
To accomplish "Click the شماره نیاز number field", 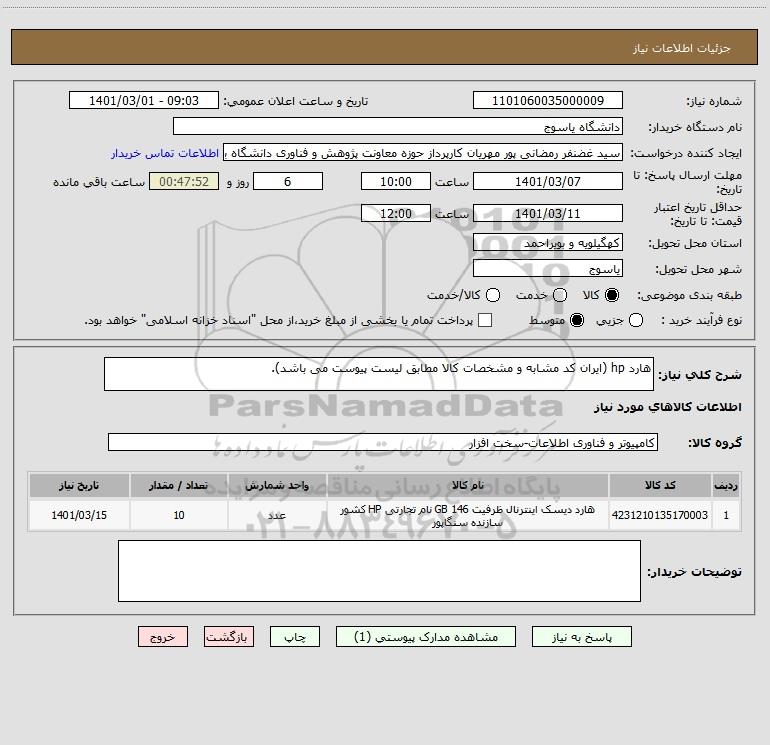I will coord(548,100).
